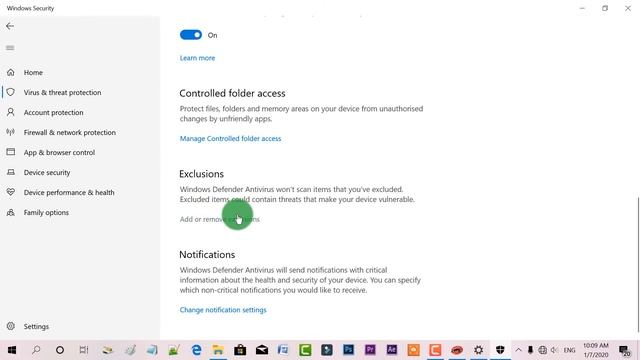Open Action Center notifications icon

624,350
